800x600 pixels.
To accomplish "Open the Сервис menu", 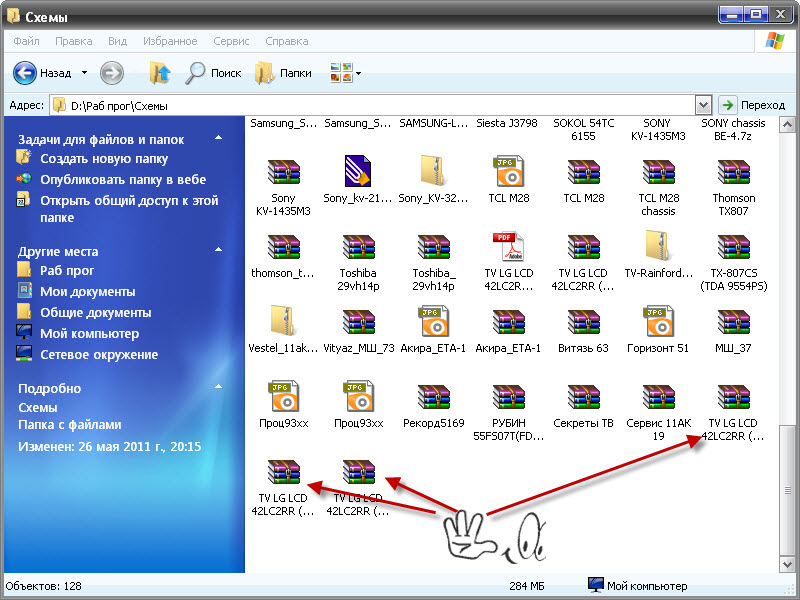I will pos(231,41).
